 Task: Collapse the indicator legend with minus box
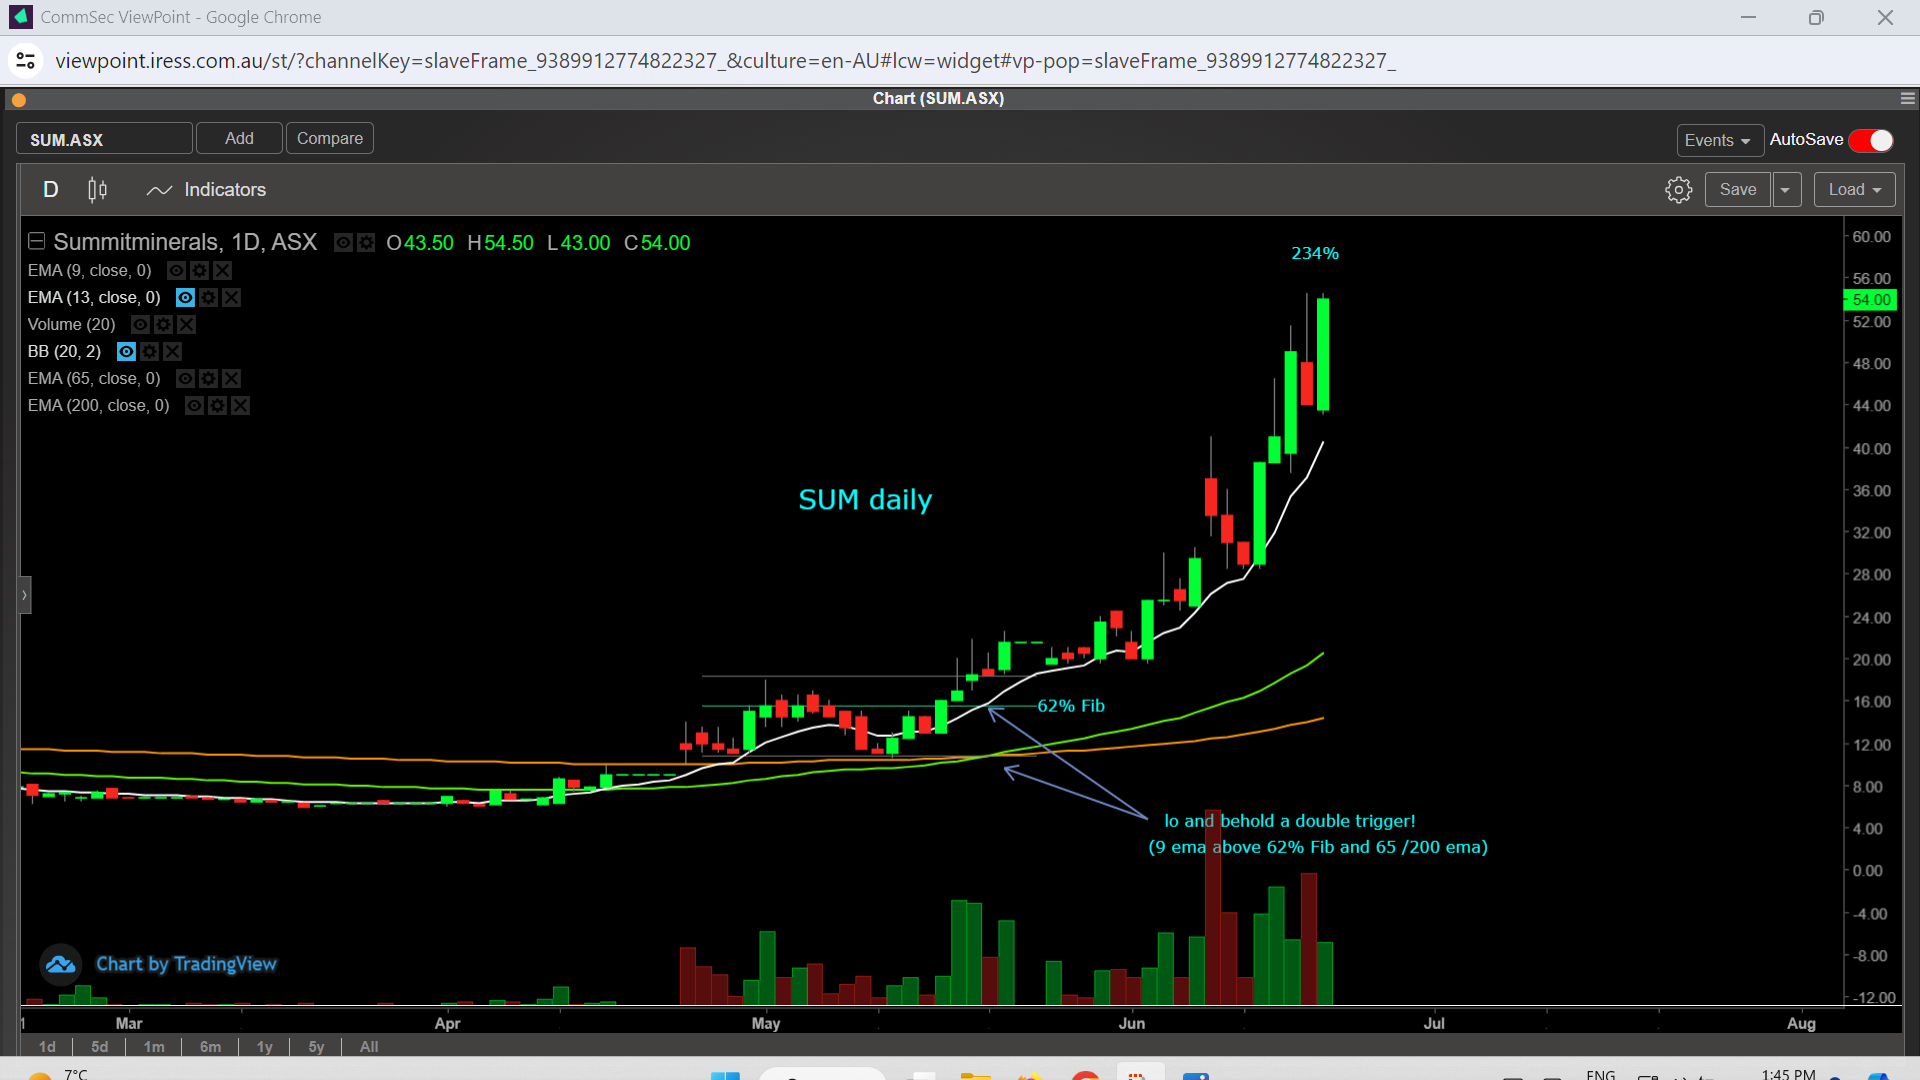[36, 241]
